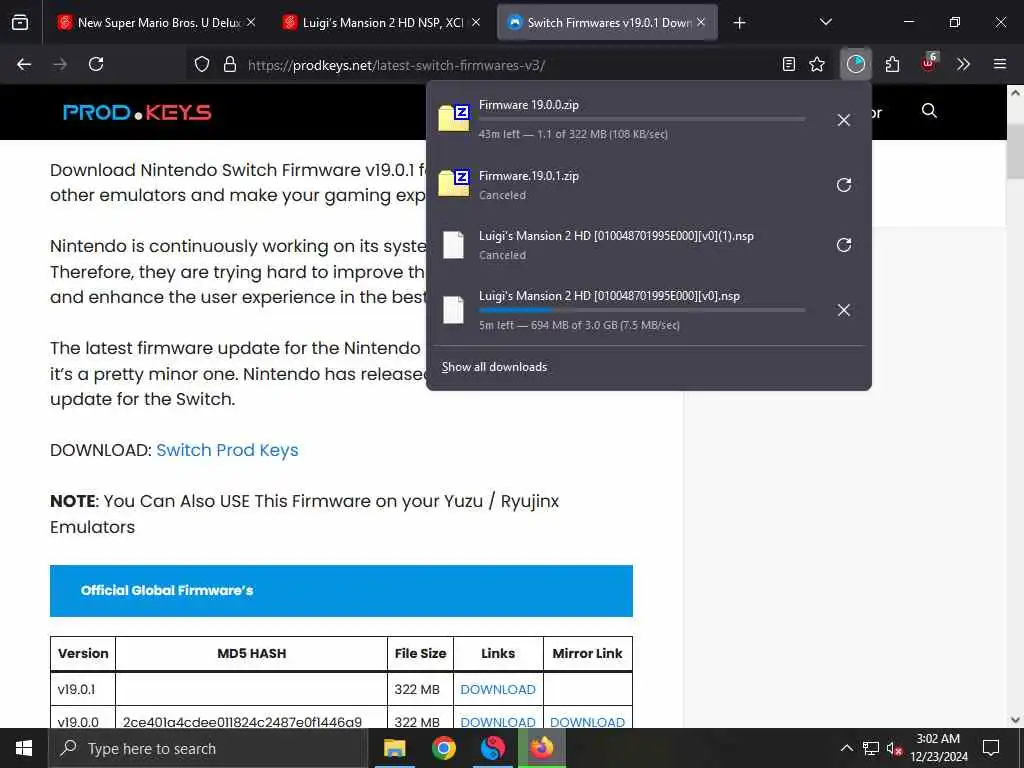
Task: Click Firmware 19.0.0.zip progress bar
Action: tap(642, 120)
